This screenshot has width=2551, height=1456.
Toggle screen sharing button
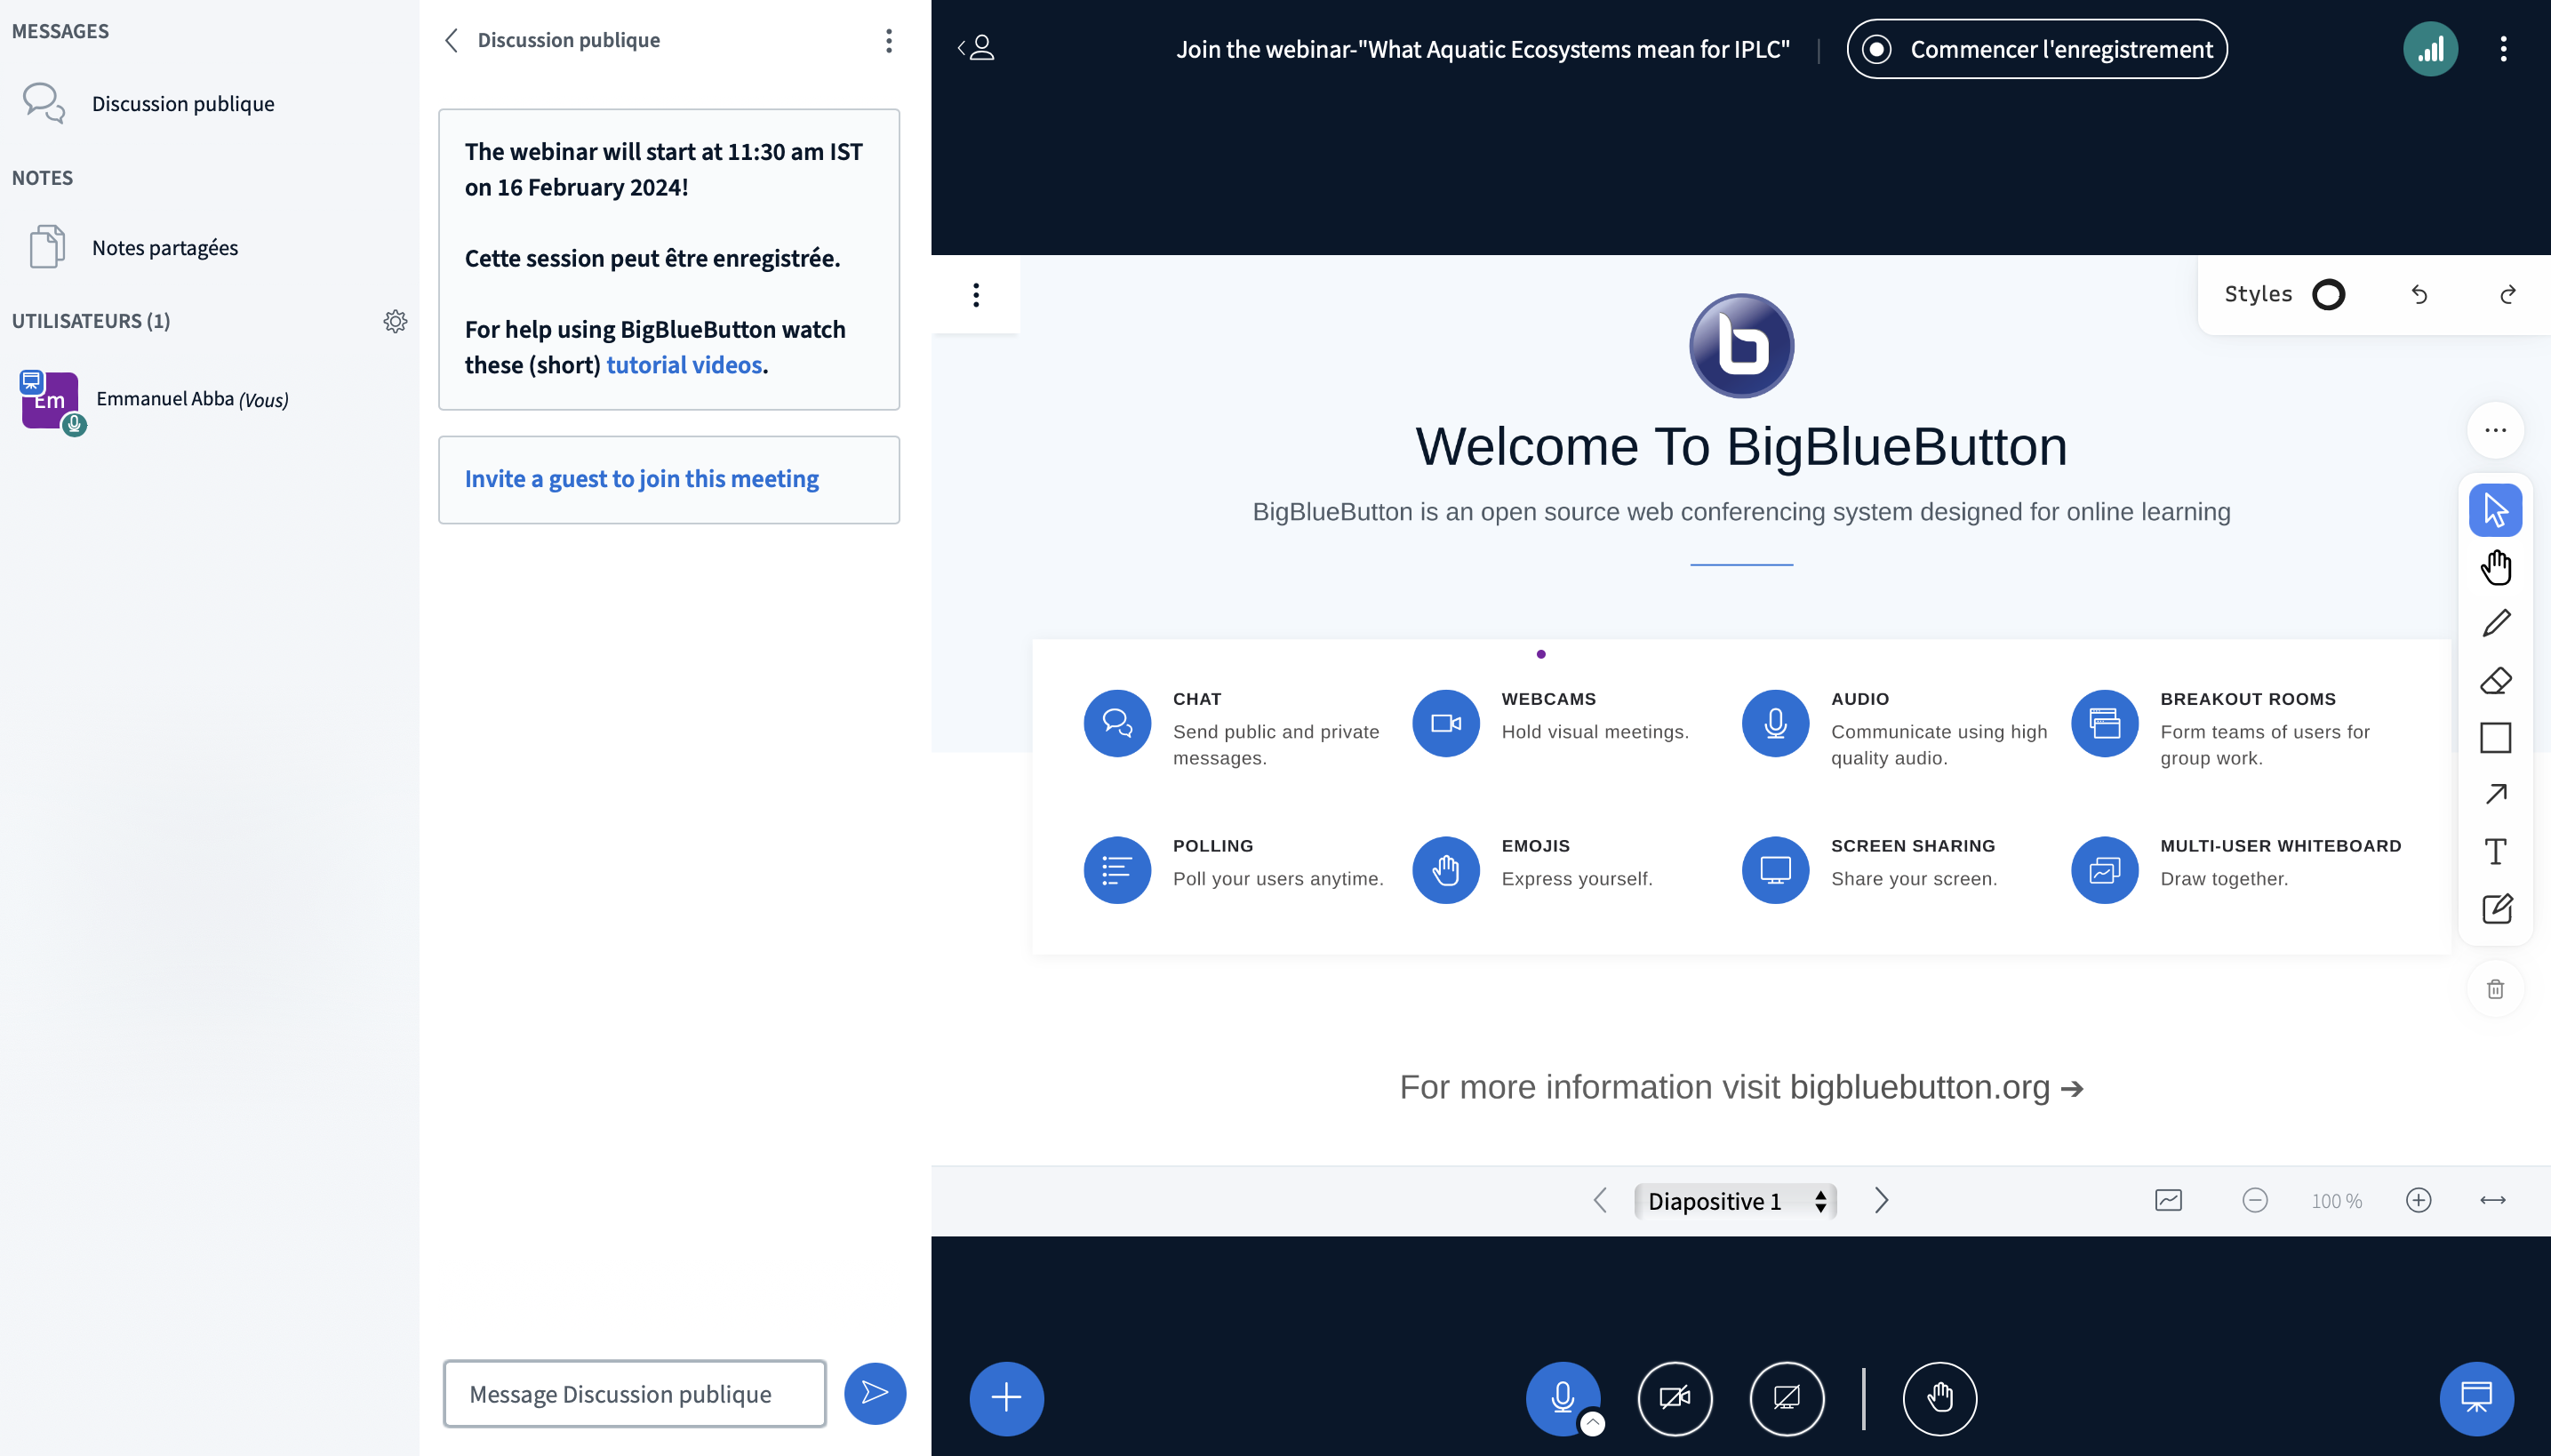(x=1786, y=1397)
